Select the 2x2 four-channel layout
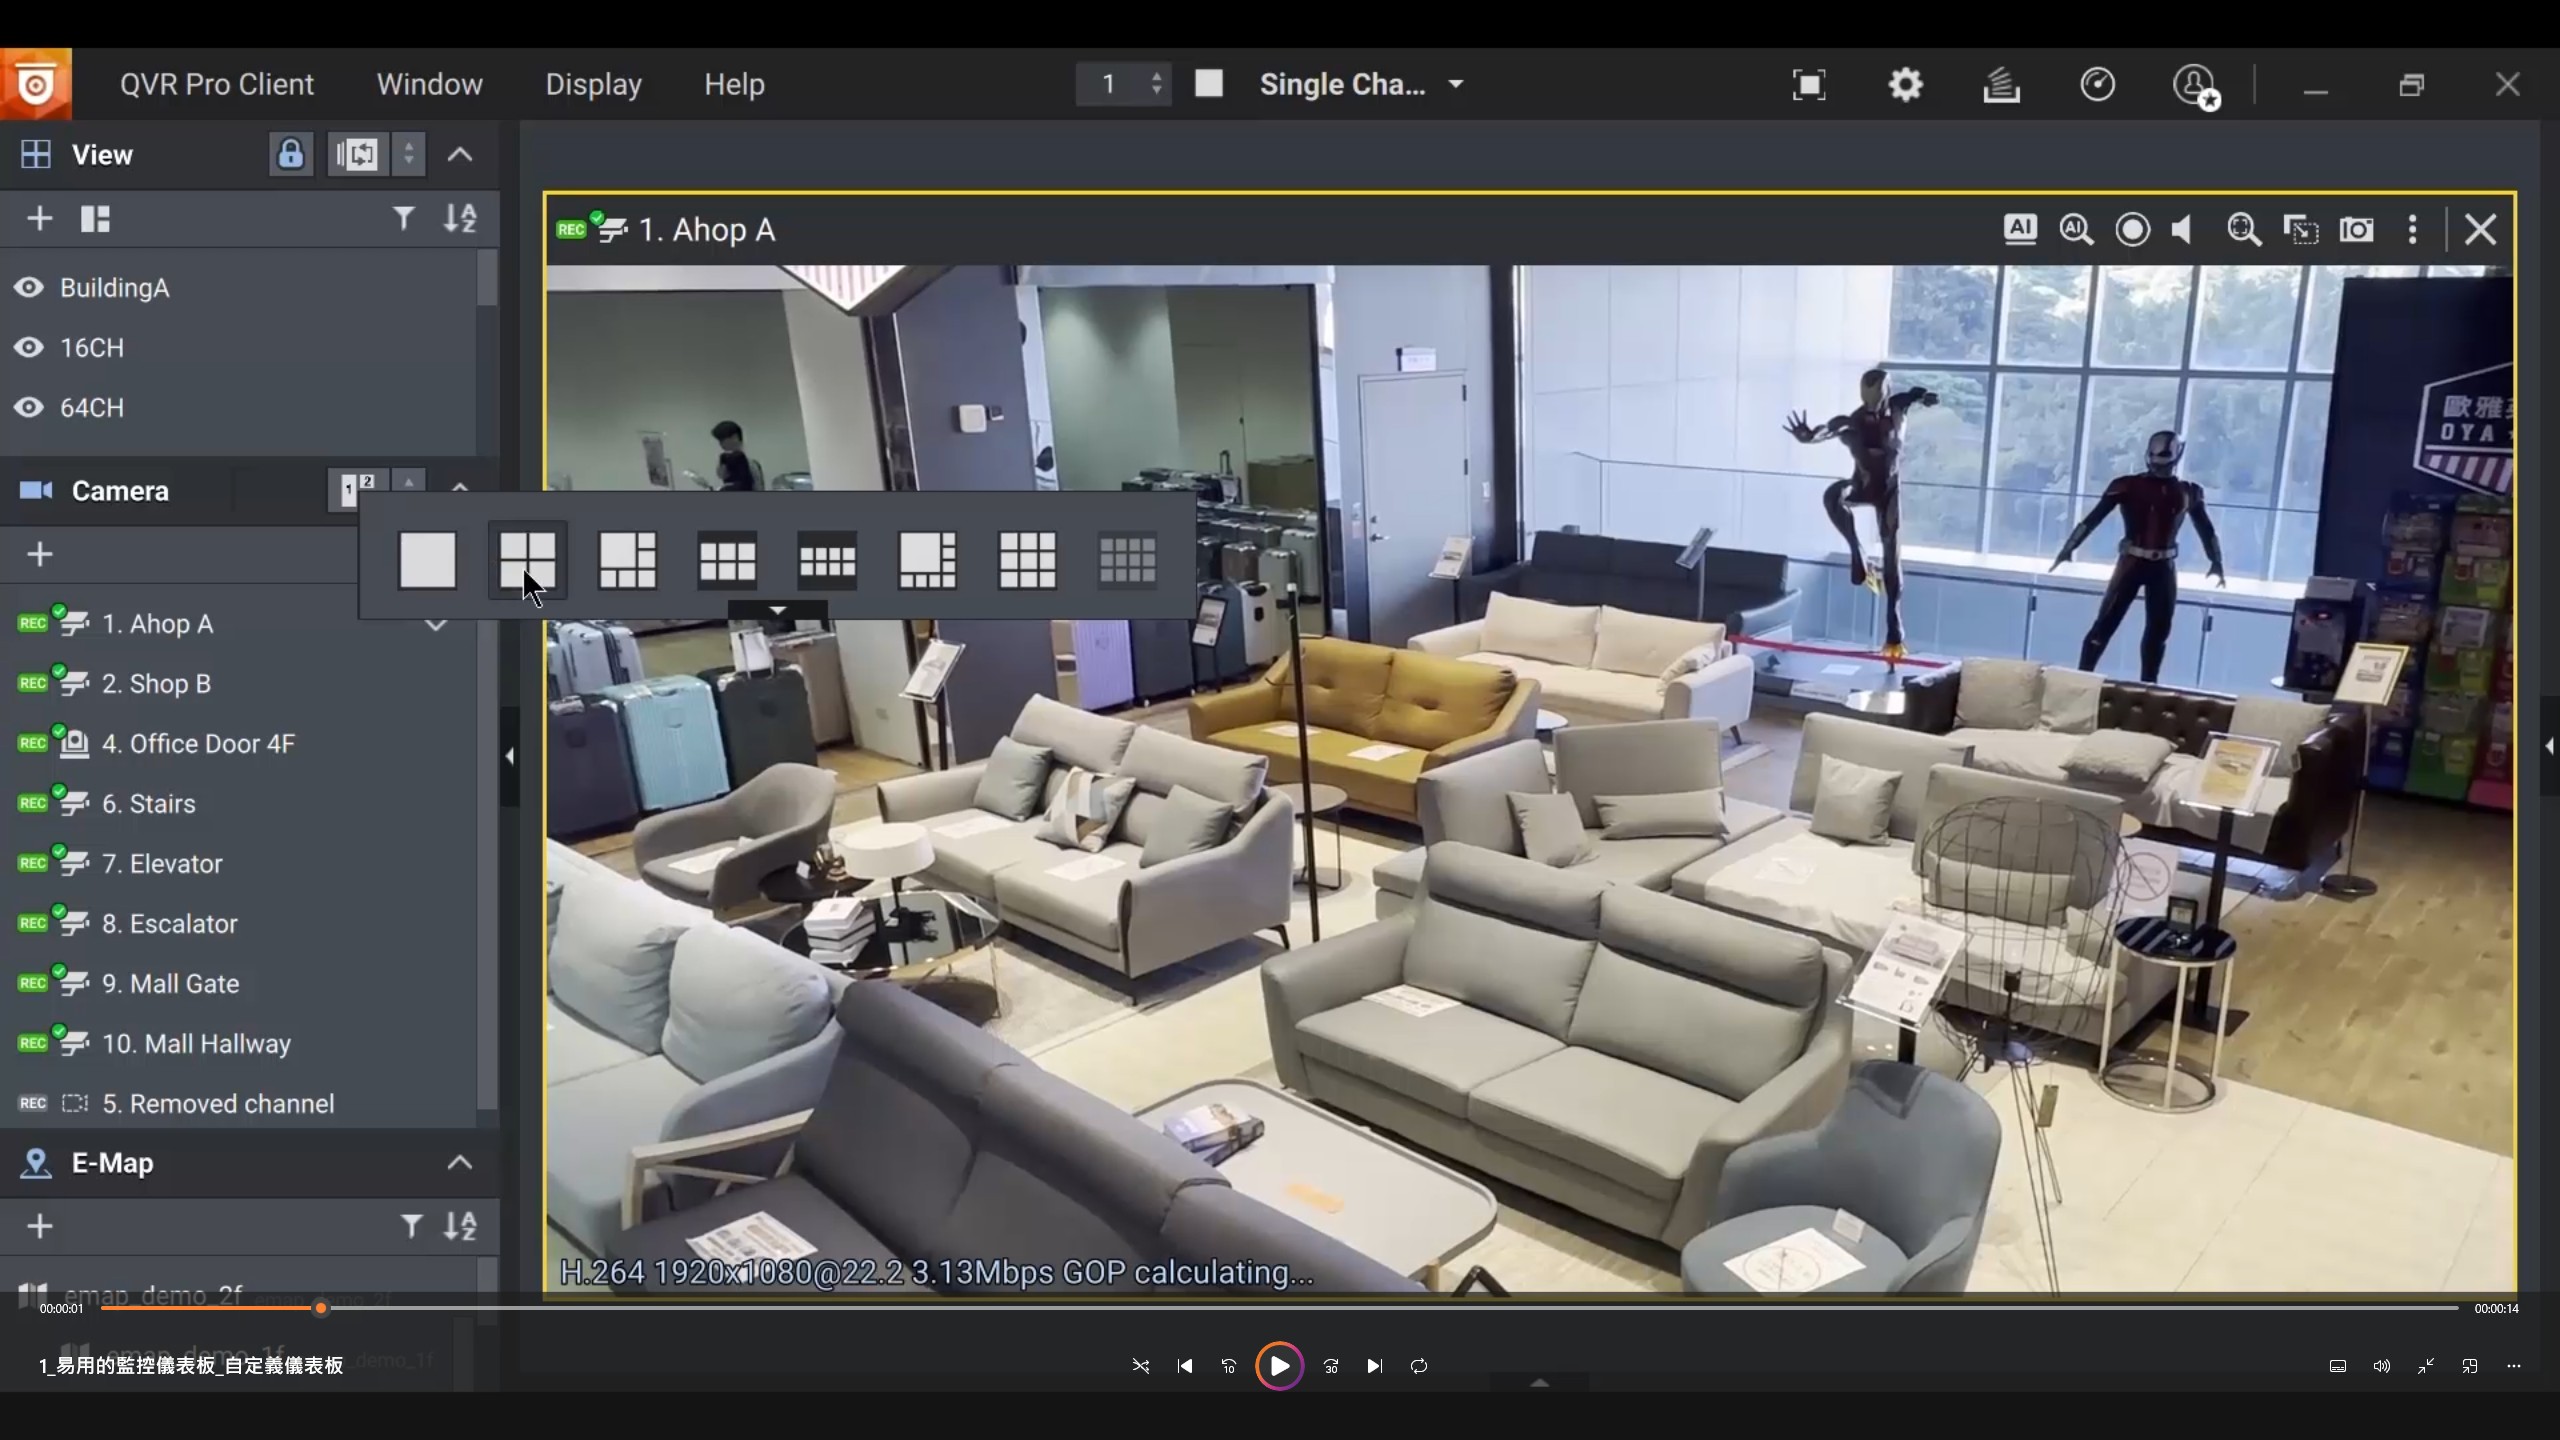Viewport: 2560px width, 1440px height. (x=527, y=559)
